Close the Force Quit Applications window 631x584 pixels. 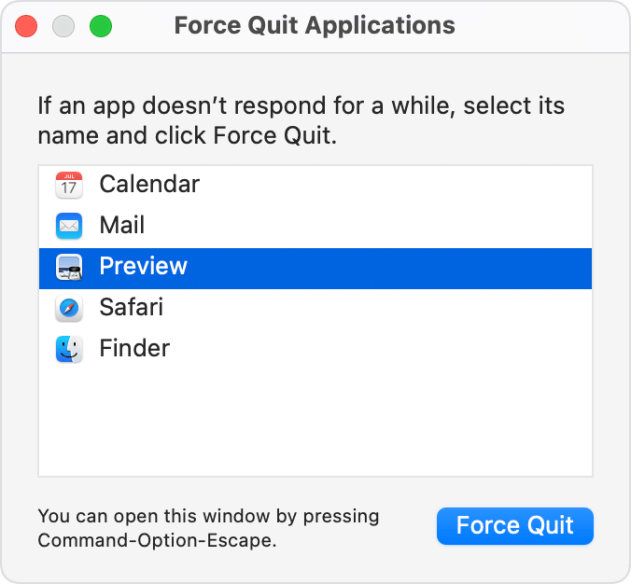click(26, 26)
